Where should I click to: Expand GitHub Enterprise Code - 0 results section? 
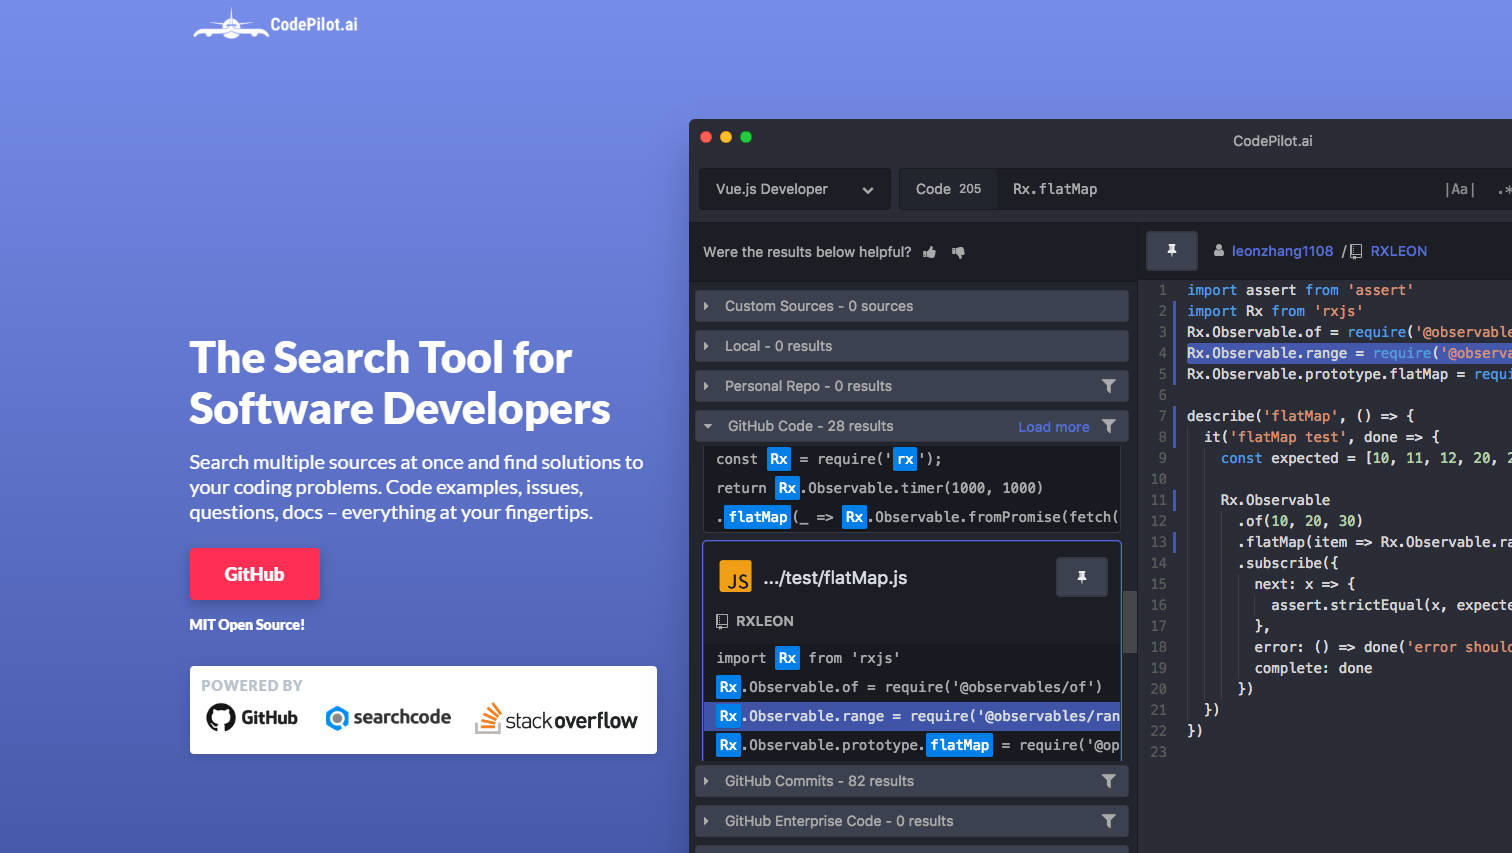point(911,821)
